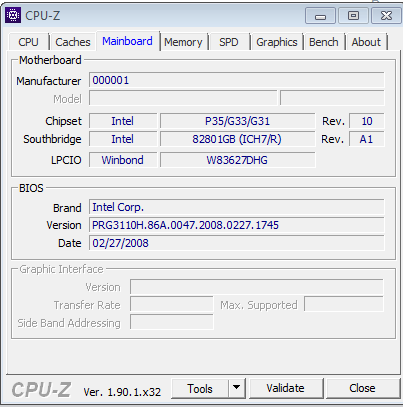
Task: Click the version text Ver. 1.90.1.x32
Action: point(122,392)
